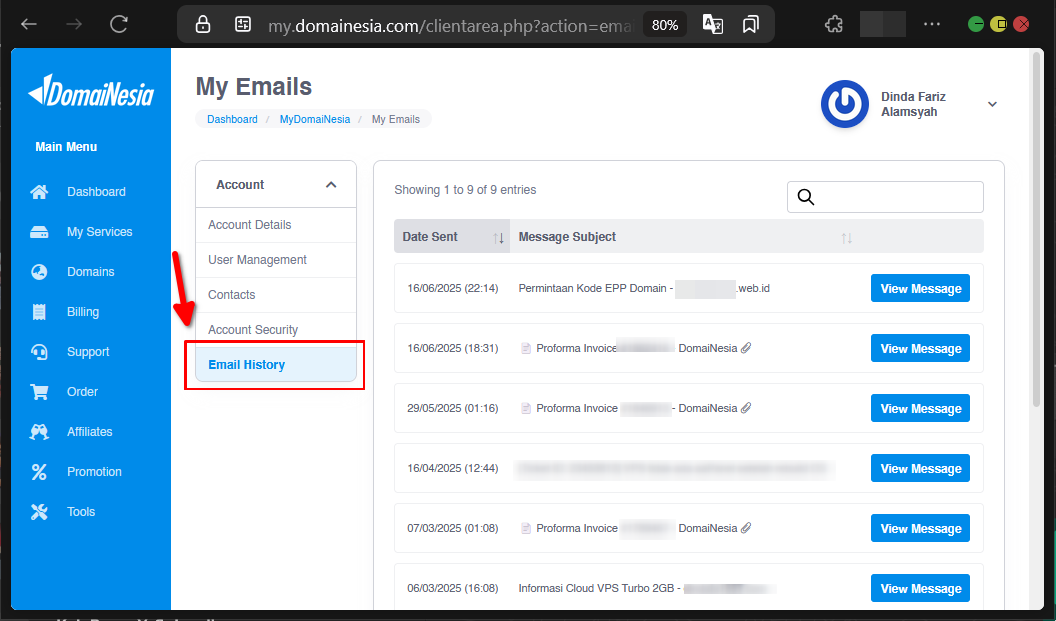
Task: Click the "Showing 1 to 9 of 9 entries" text
Action: (x=465, y=190)
